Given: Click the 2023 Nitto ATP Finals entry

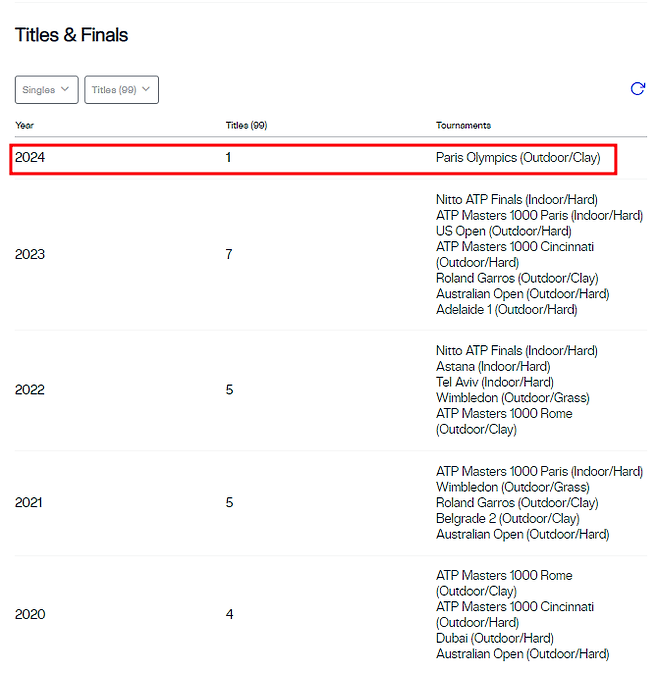Looking at the screenshot, I should [x=517, y=200].
